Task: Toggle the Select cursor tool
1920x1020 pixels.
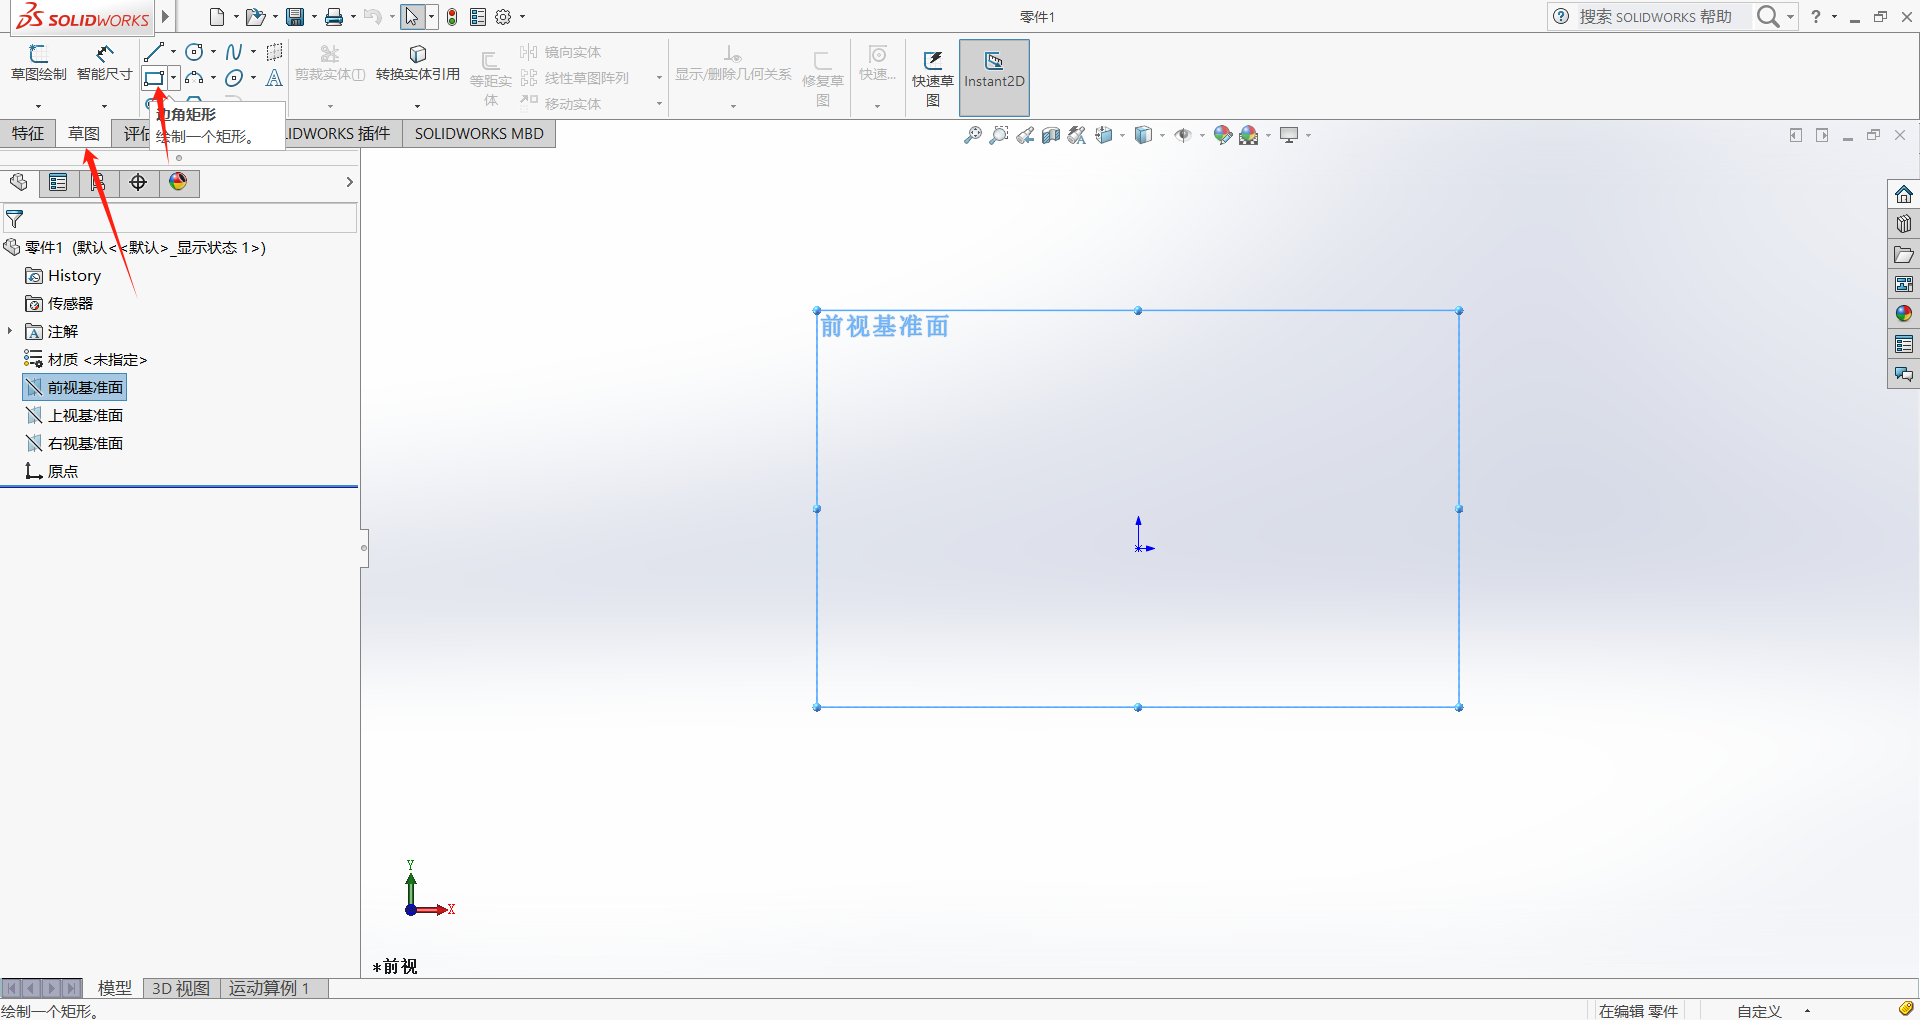Action: pyautogui.click(x=412, y=17)
